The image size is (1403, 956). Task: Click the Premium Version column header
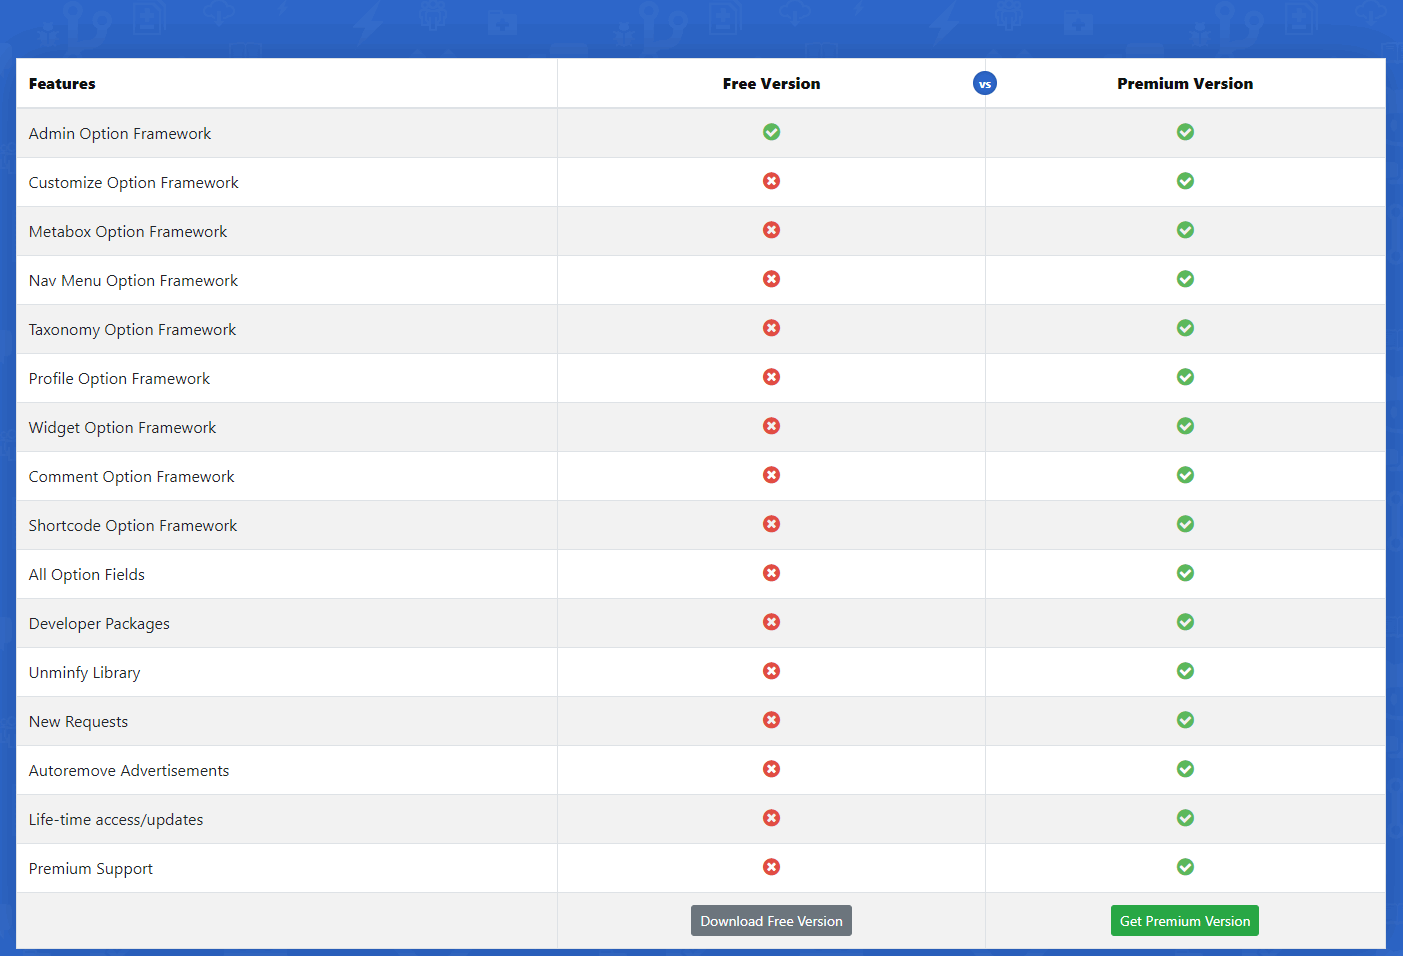(x=1185, y=84)
